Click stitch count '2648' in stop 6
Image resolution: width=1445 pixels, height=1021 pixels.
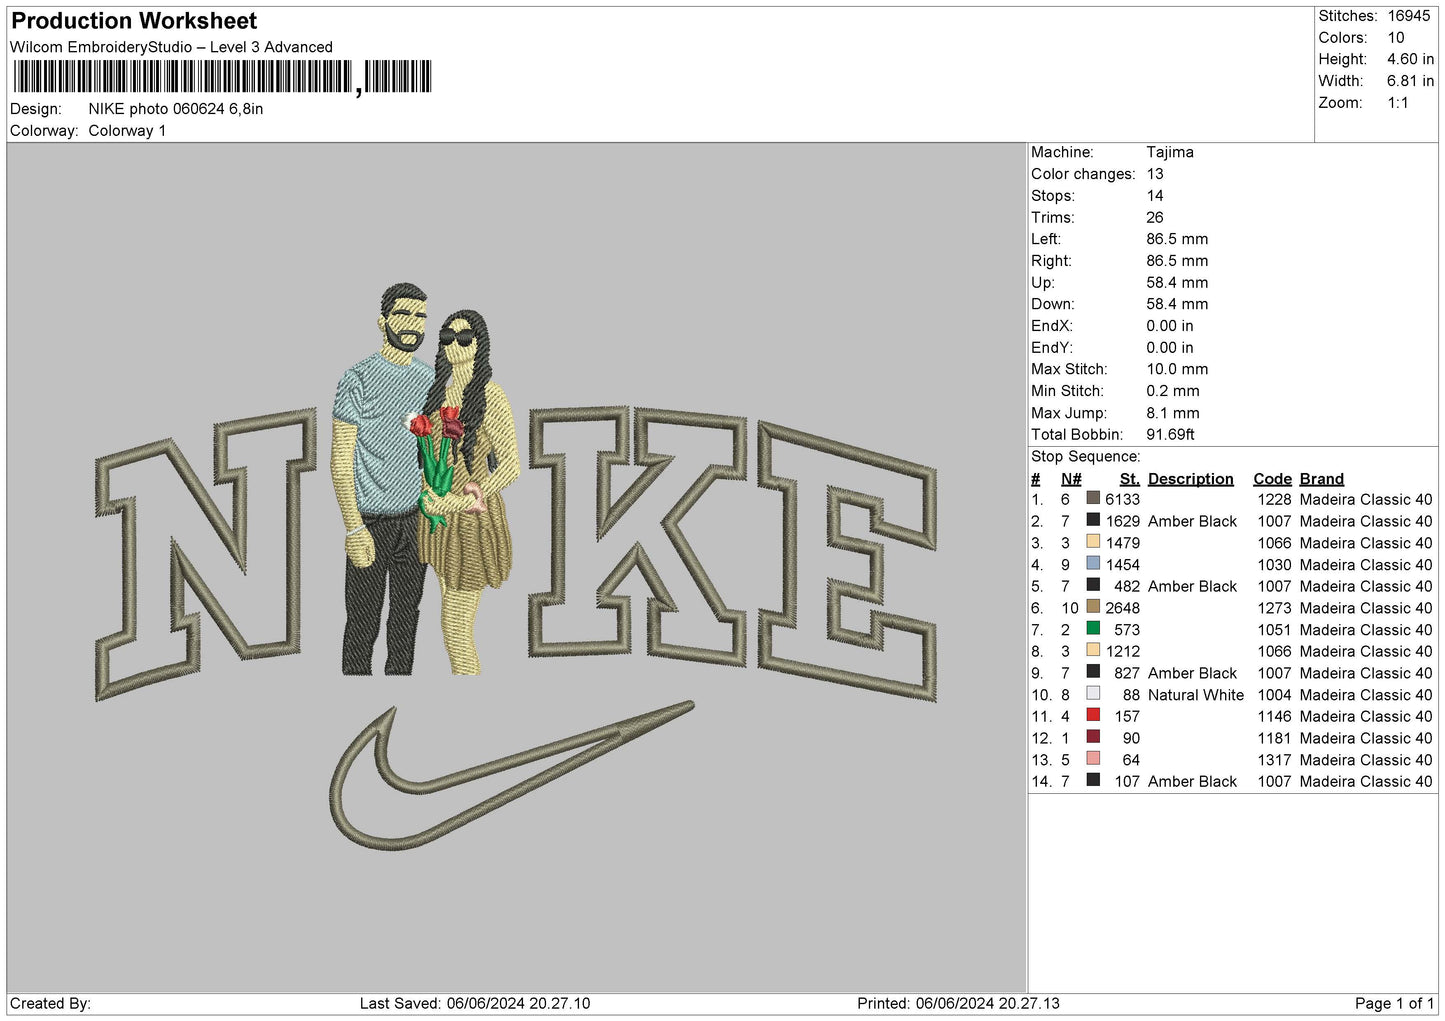[1122, 608]
